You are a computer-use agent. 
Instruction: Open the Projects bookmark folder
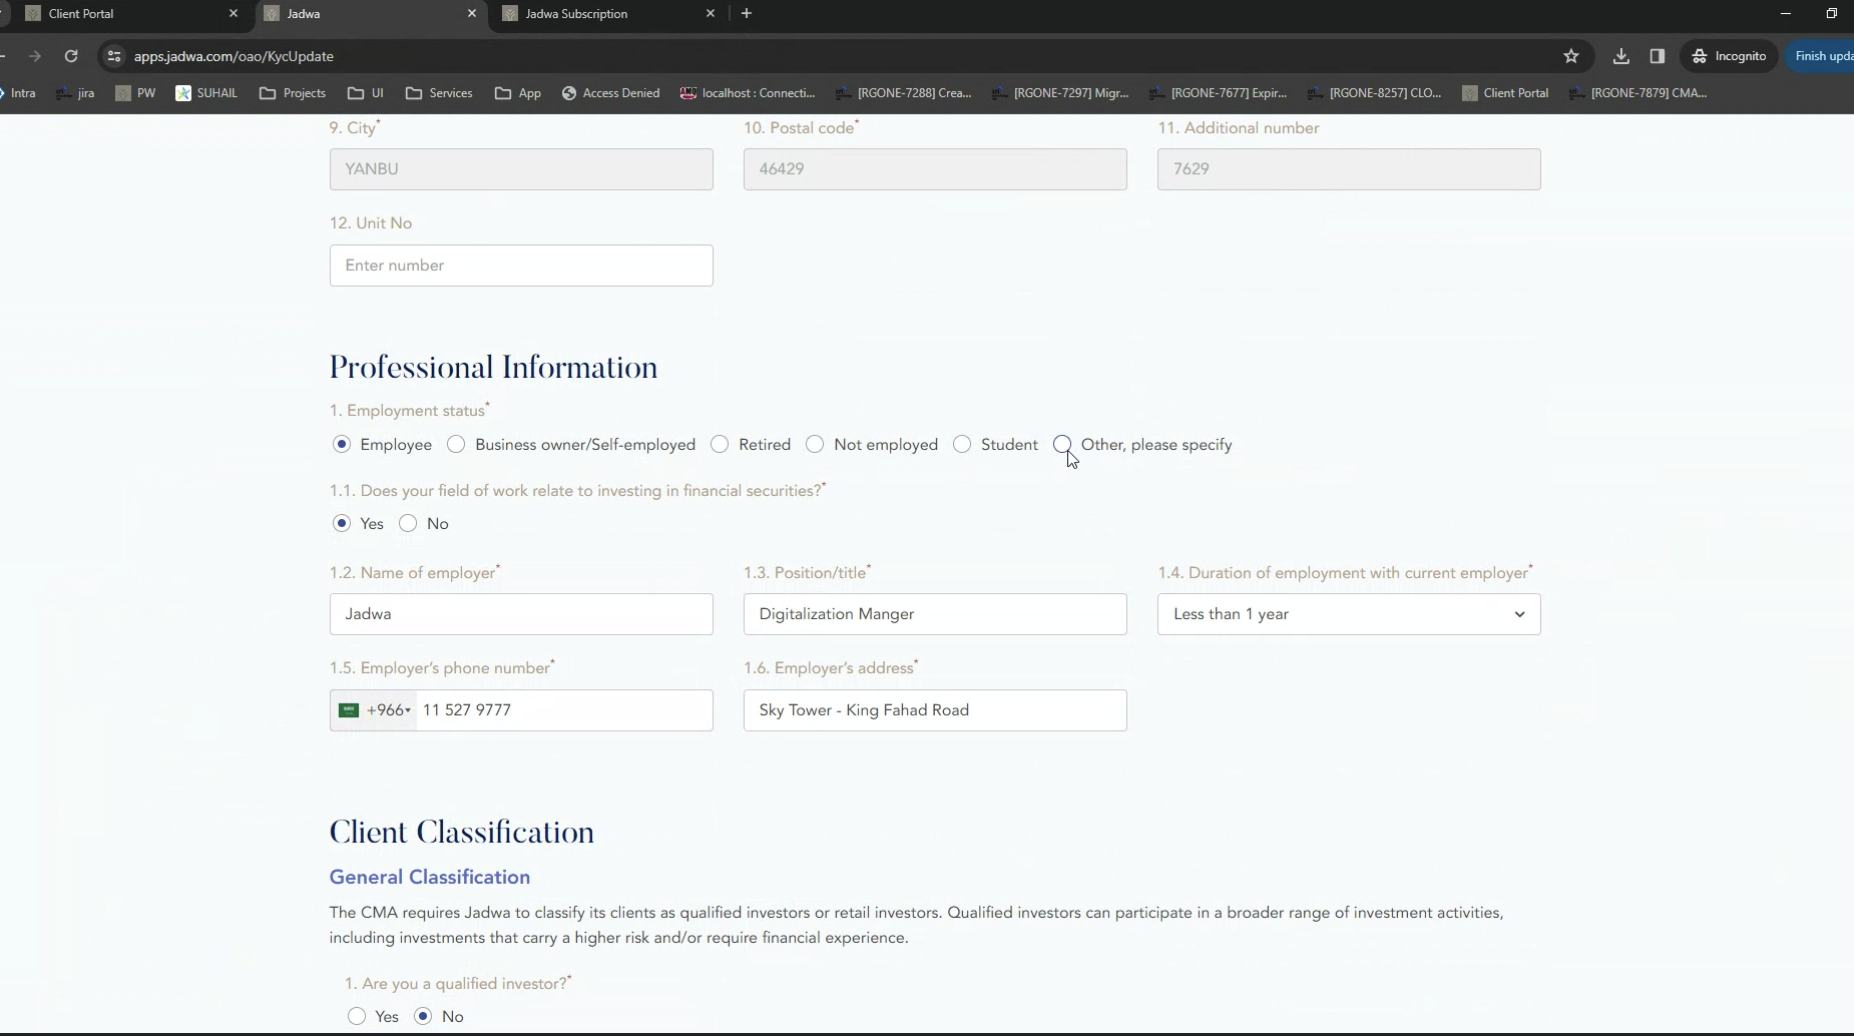(x=293, y=93)
